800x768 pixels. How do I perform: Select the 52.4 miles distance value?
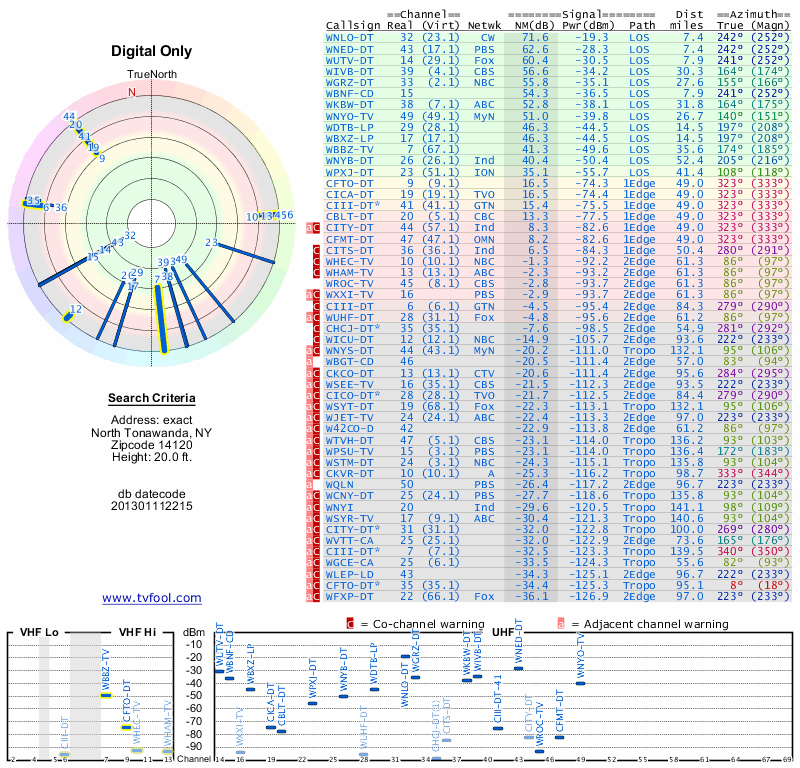pos(690,161)
